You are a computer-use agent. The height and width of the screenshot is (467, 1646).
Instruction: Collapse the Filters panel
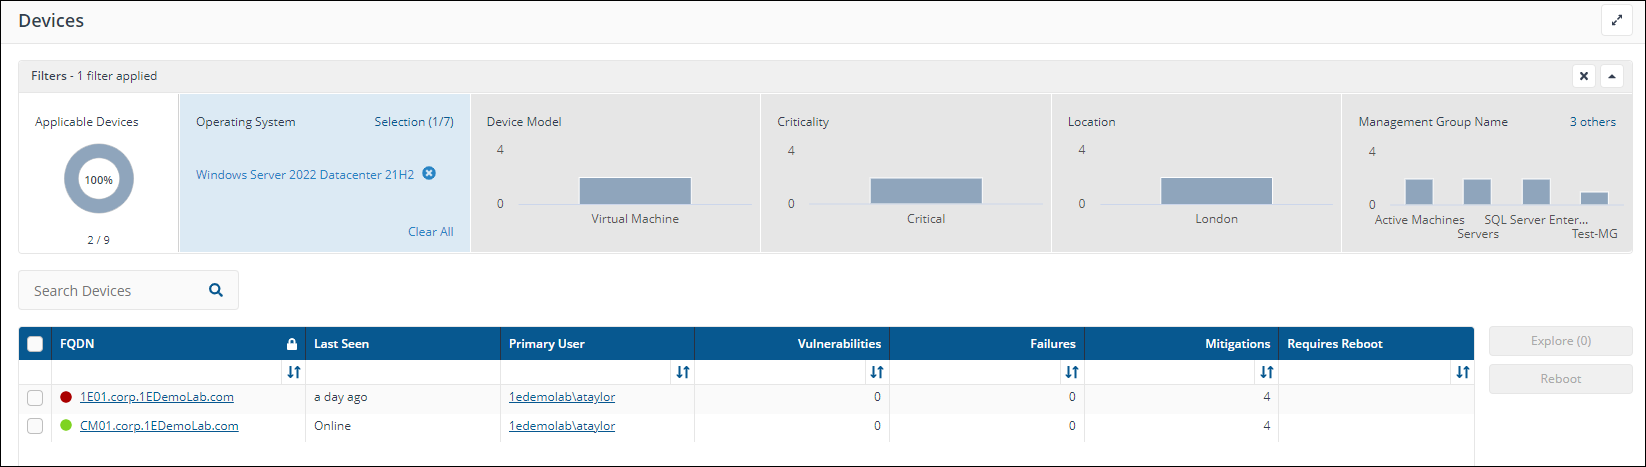click(1611, 76)
